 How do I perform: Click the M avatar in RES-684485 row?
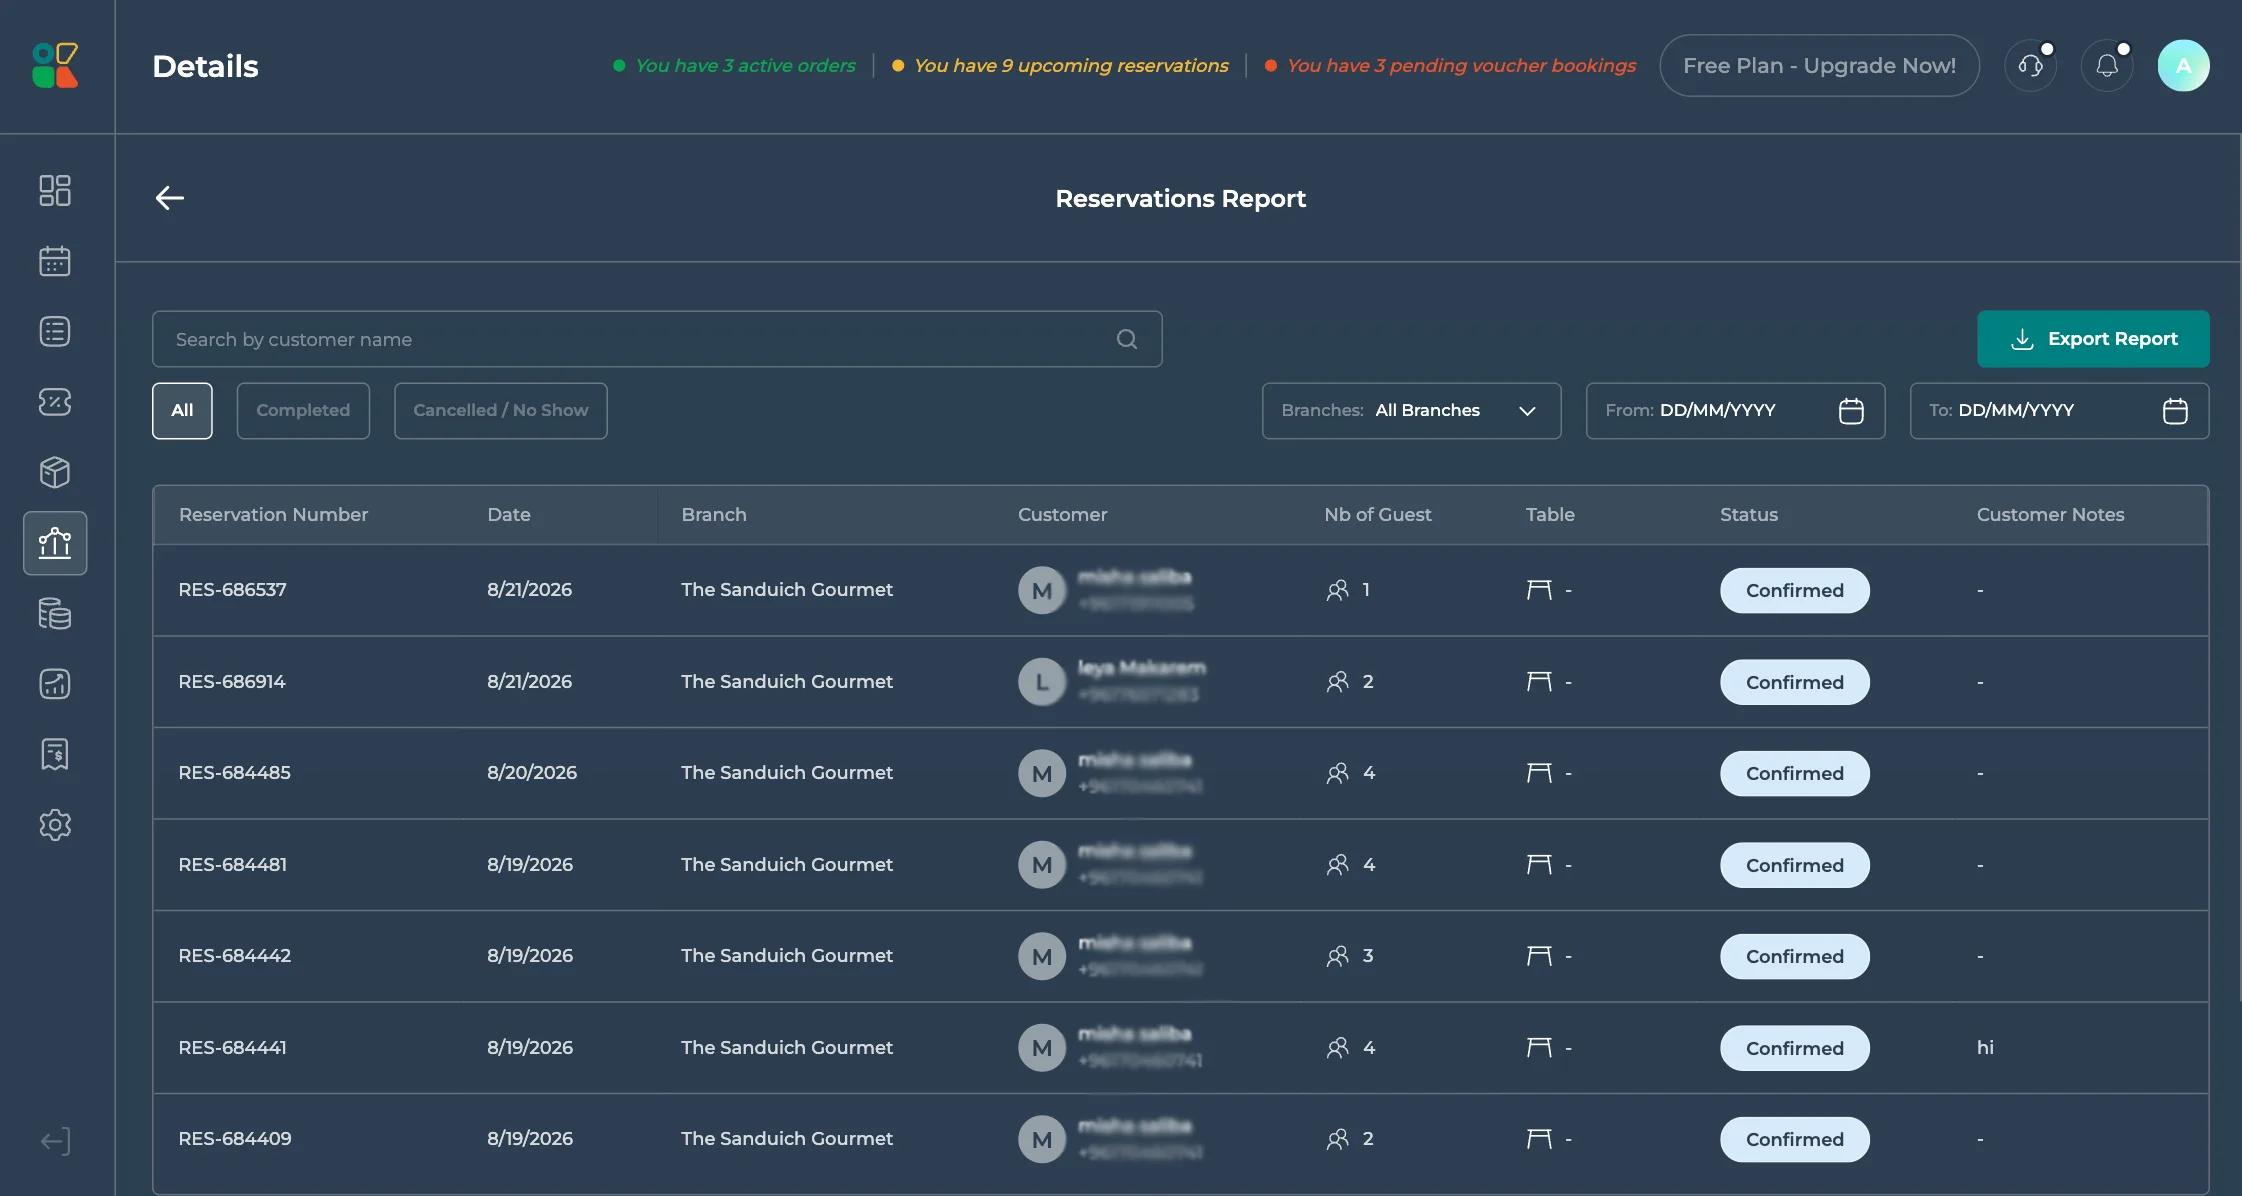1042,773
